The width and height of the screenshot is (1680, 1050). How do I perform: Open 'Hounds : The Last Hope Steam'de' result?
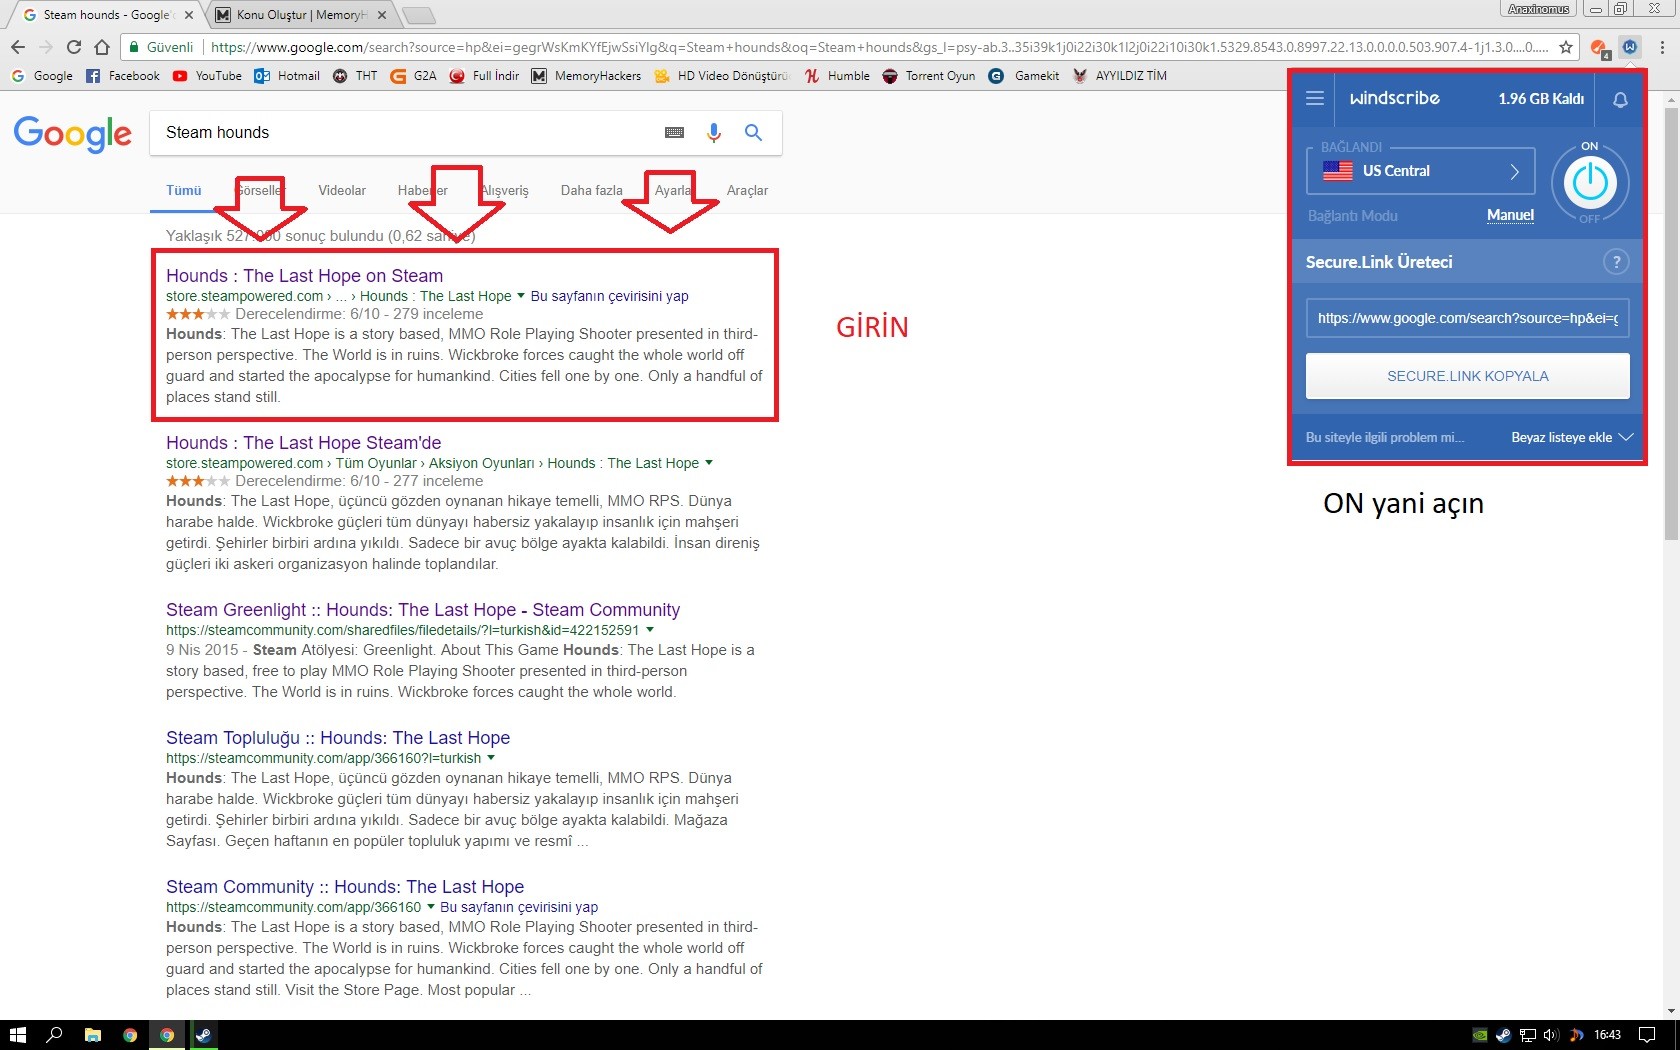[303, 443]
